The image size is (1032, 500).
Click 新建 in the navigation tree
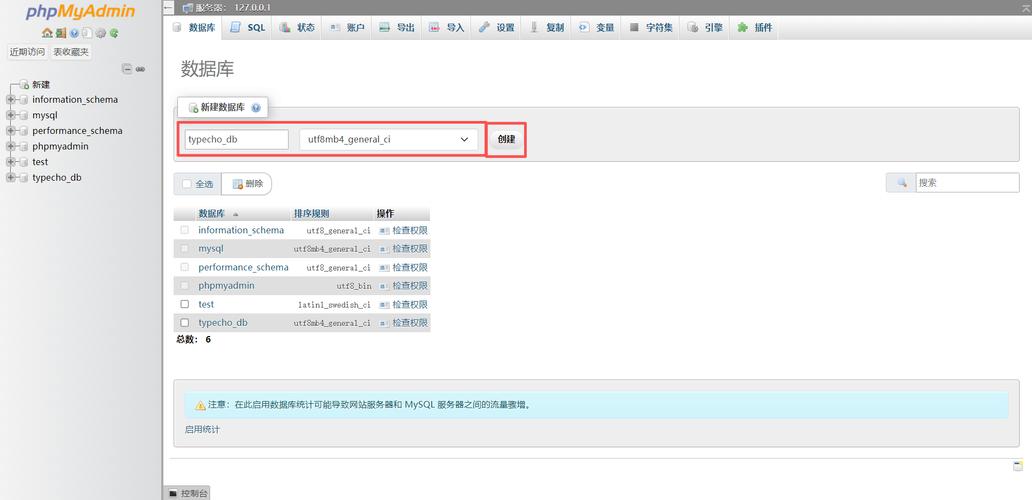41,84
